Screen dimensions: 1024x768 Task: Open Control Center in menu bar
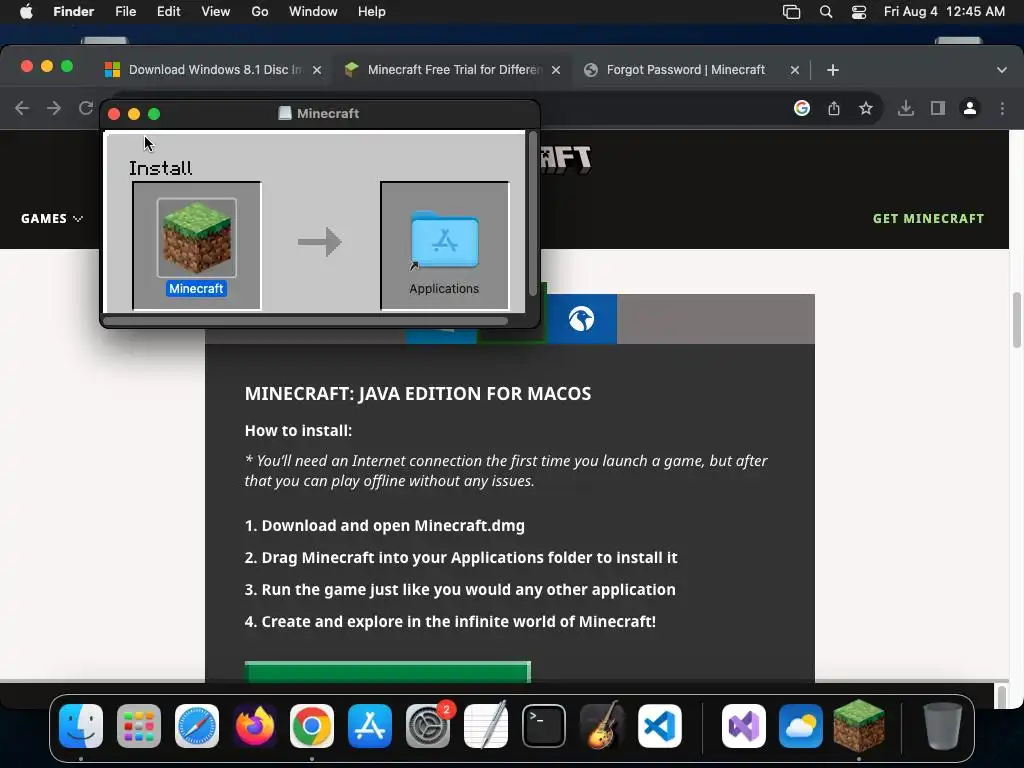pyautogui.click(x=859, y=12)
